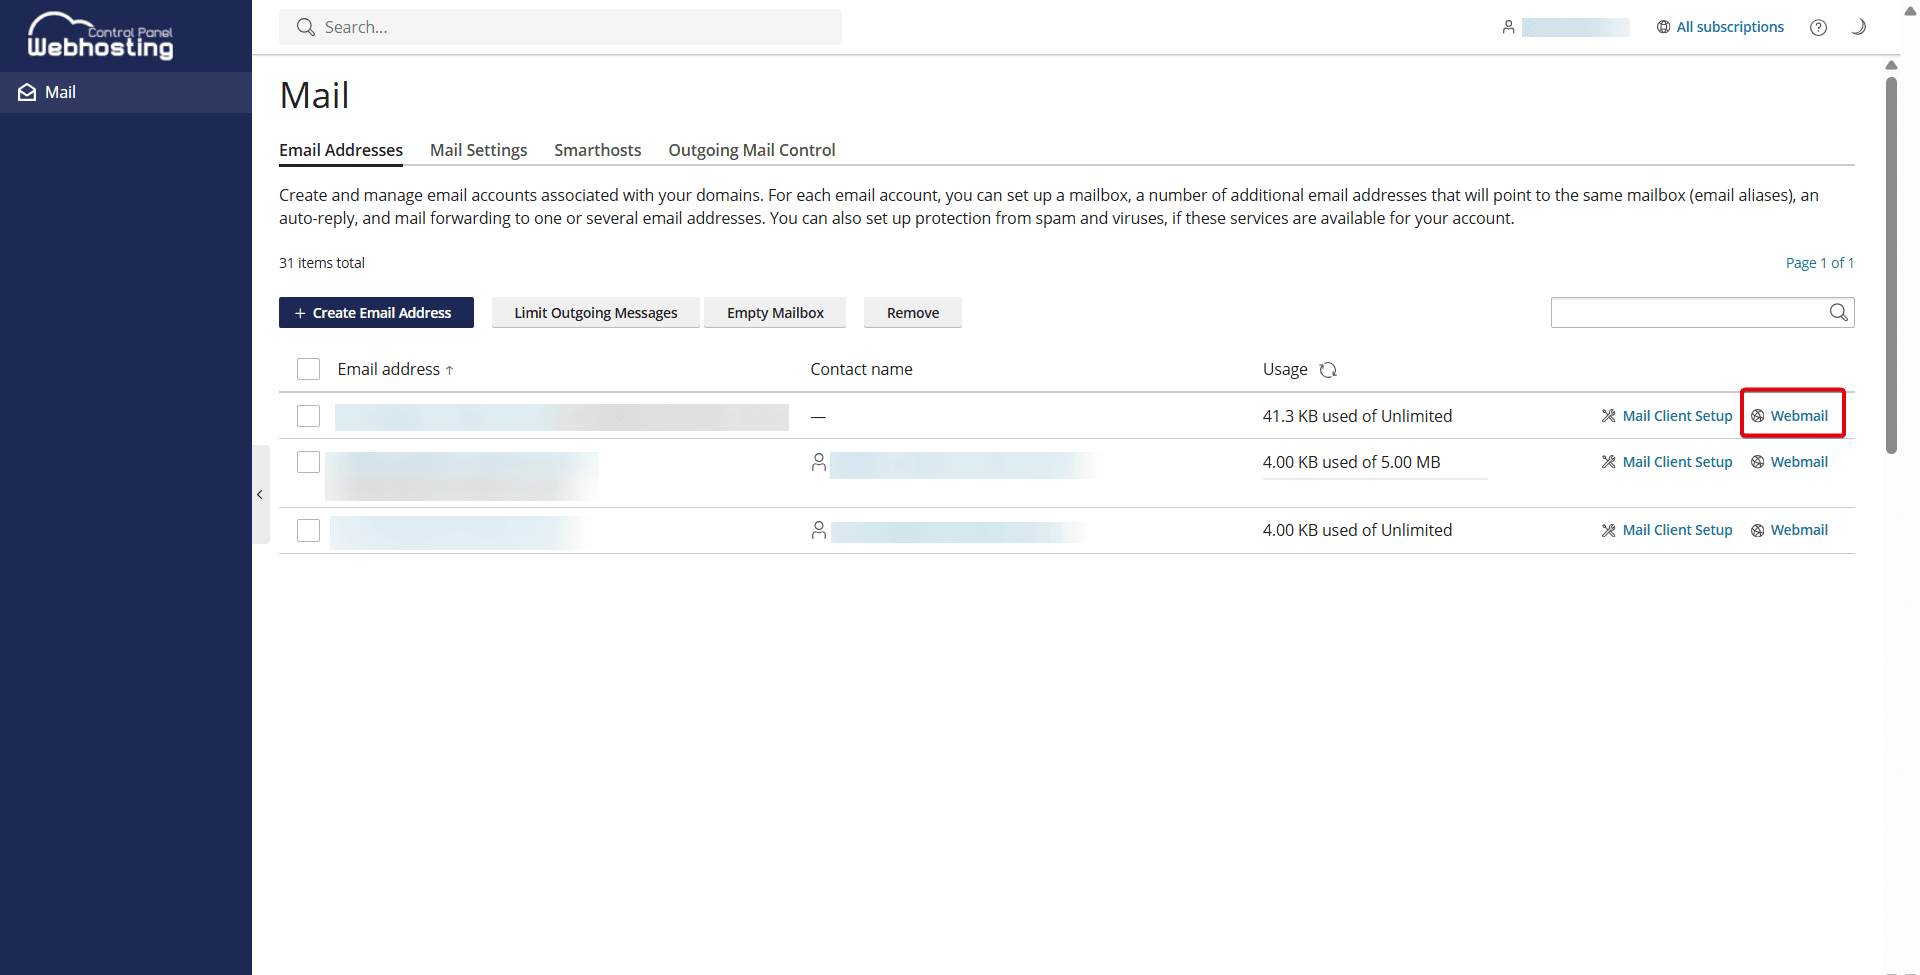Refresh the Usage column values
The width and height of the screenshot is (1920, 975).
click(x=1328, y=369)
